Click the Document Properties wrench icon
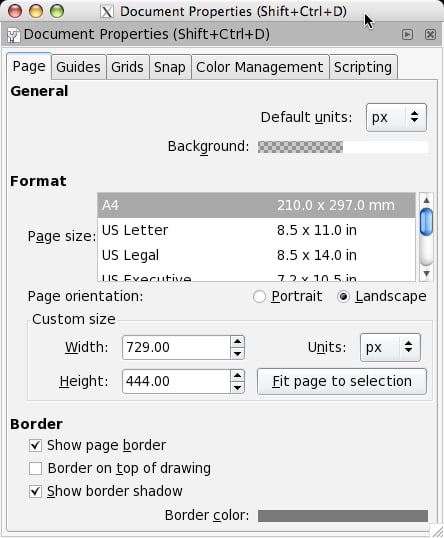 (x=13, y=35)
